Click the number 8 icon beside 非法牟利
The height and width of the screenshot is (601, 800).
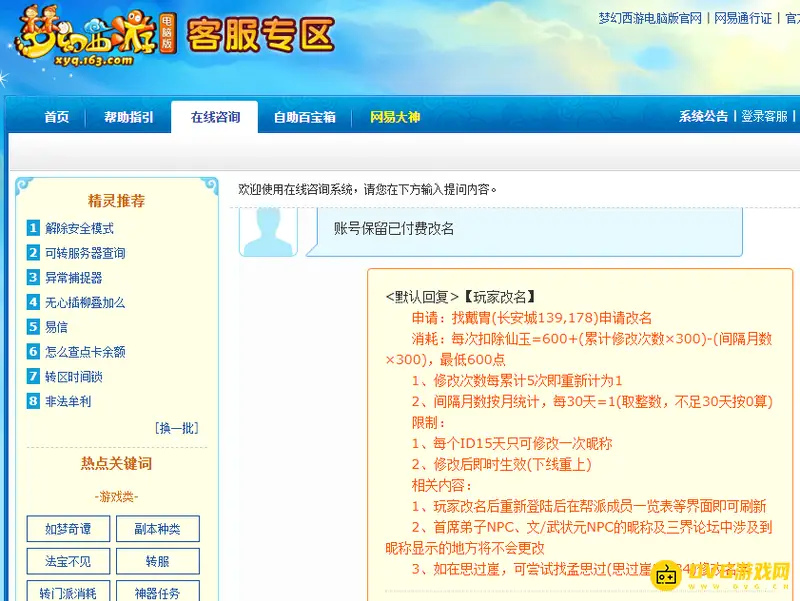(x=33, y=401)
